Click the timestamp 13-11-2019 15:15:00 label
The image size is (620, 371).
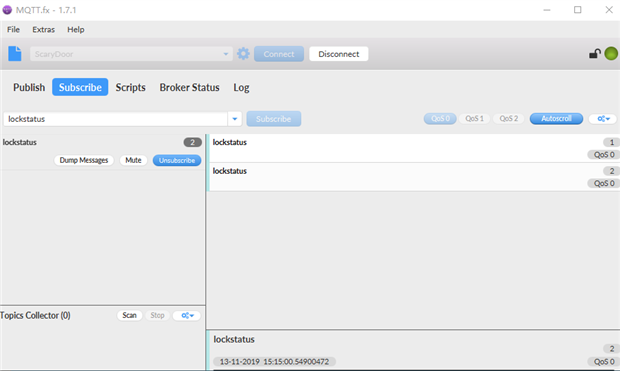click(x=274, y=362)
